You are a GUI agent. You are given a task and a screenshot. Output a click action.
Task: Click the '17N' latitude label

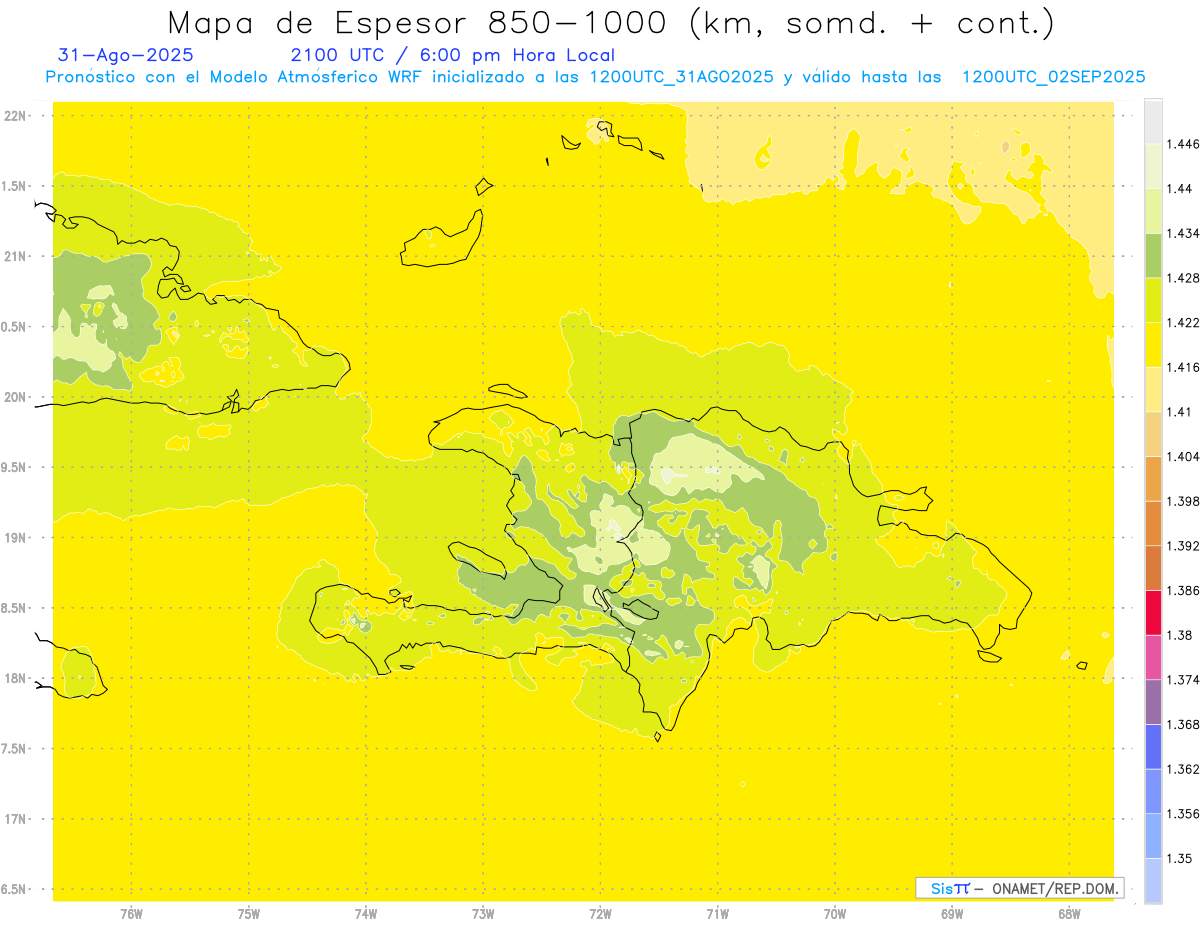coord(15,820)
